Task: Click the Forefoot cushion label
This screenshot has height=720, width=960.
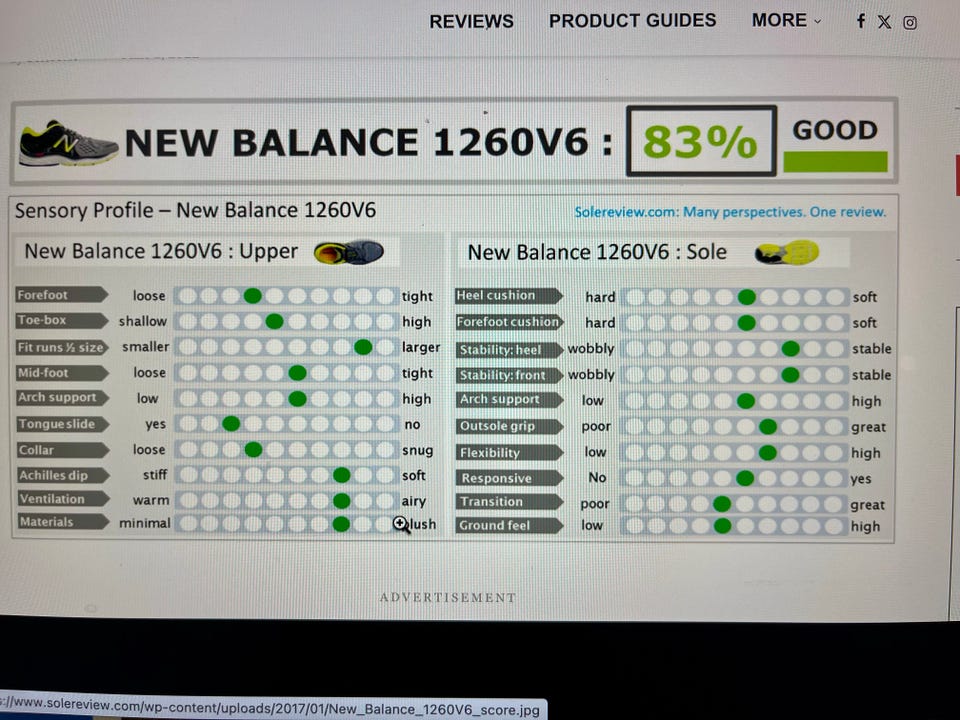Action: 508,321
